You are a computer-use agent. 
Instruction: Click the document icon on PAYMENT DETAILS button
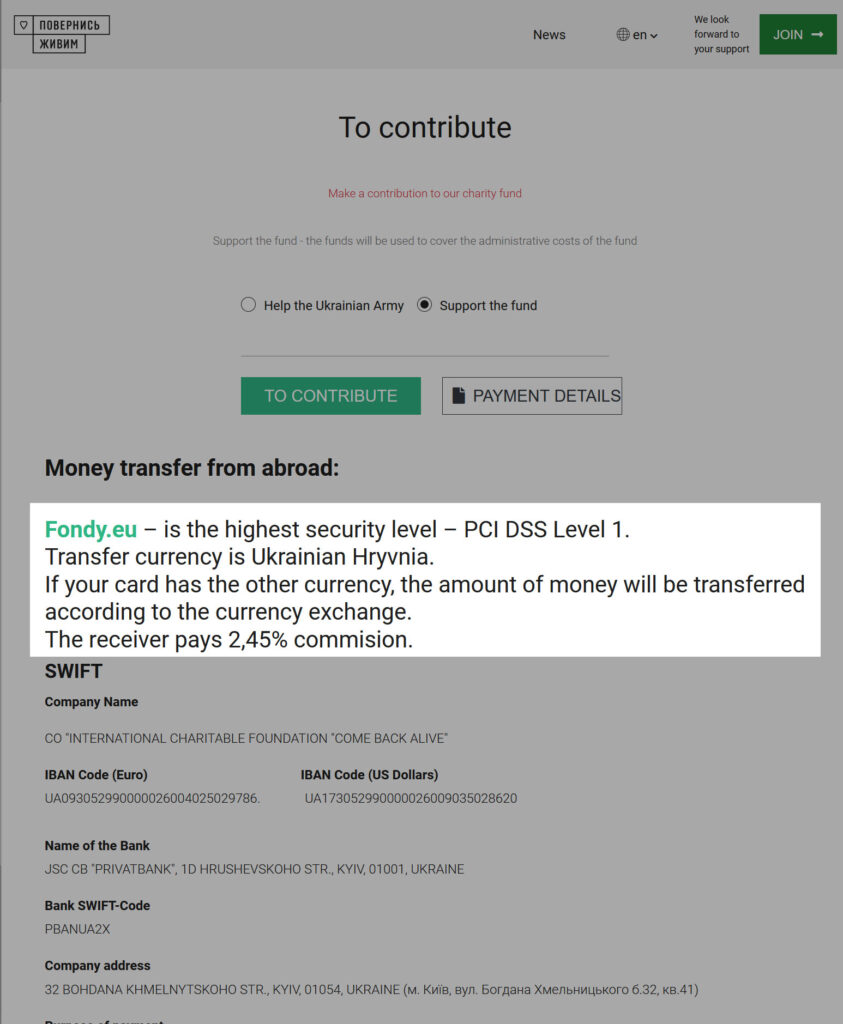pos(460,395)
